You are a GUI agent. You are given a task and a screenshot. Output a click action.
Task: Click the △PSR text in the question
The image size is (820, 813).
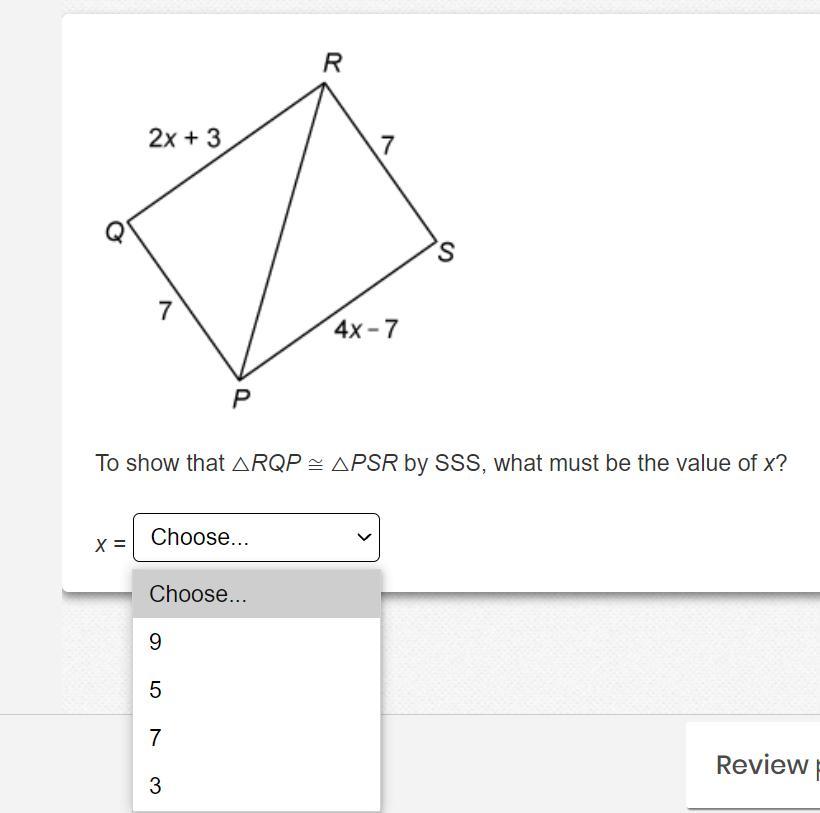tap(365, 463)
